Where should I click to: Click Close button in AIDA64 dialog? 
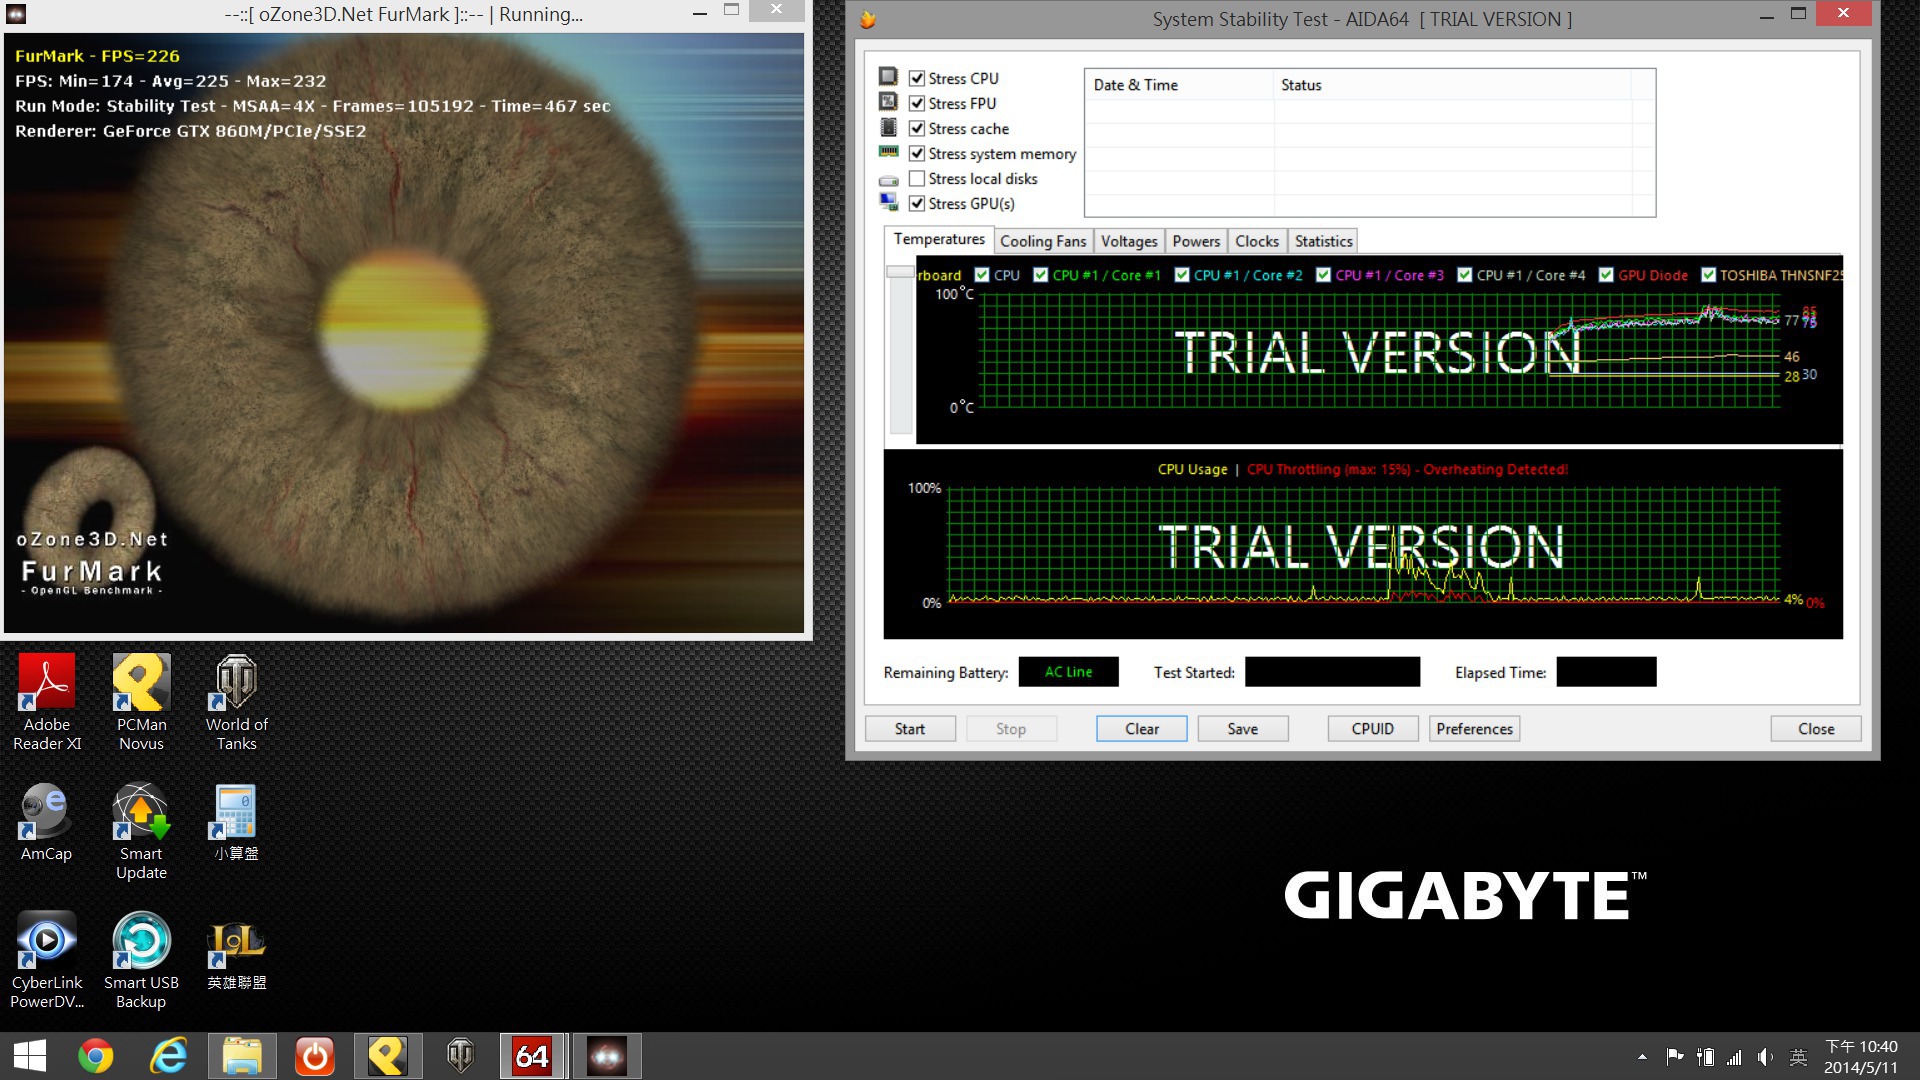[x=1816, y=729]
